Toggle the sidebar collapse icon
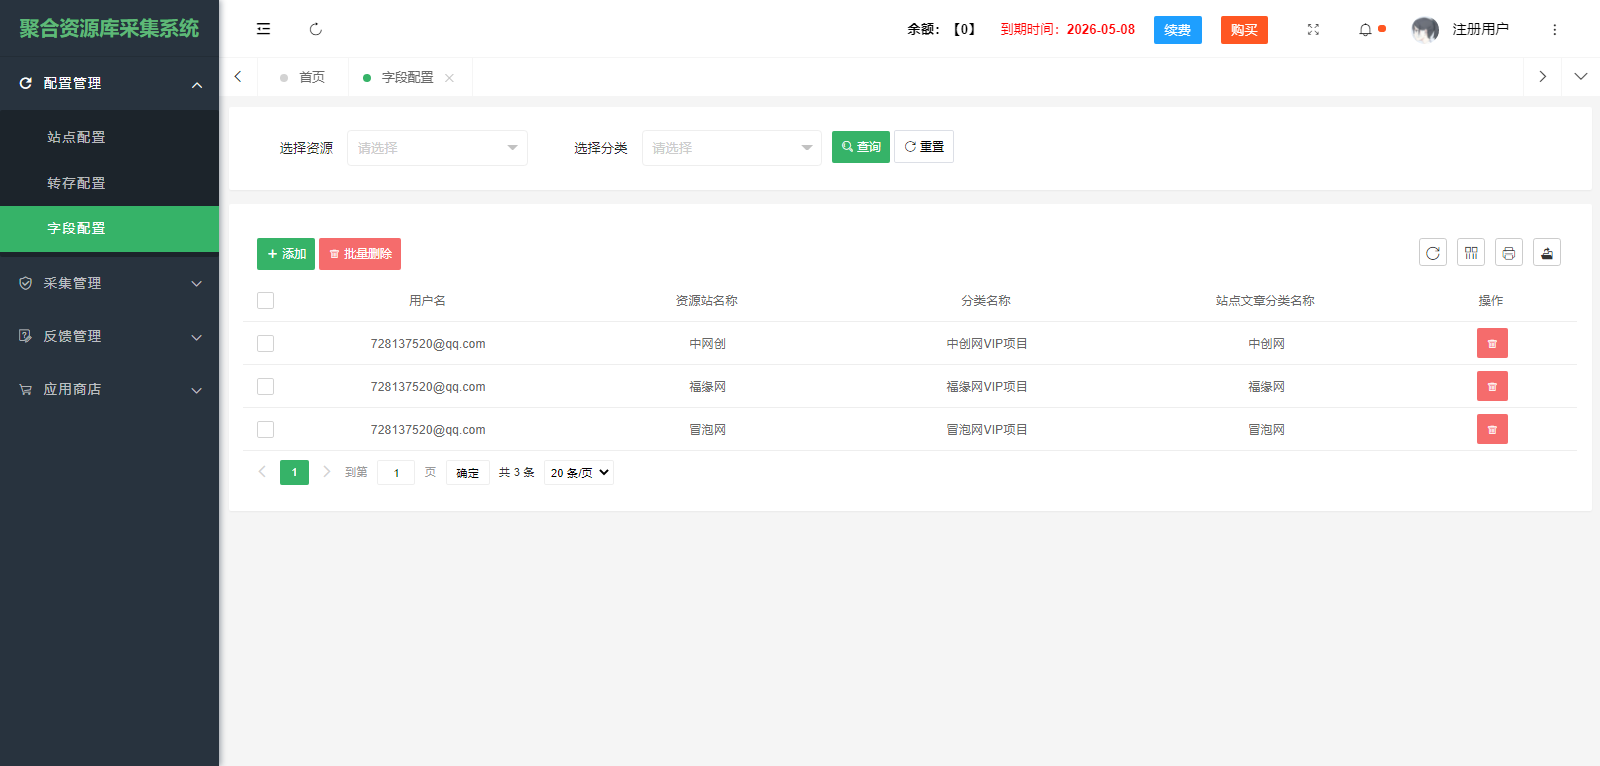This screenshot has height=766, width=1600. pos(263,29)
